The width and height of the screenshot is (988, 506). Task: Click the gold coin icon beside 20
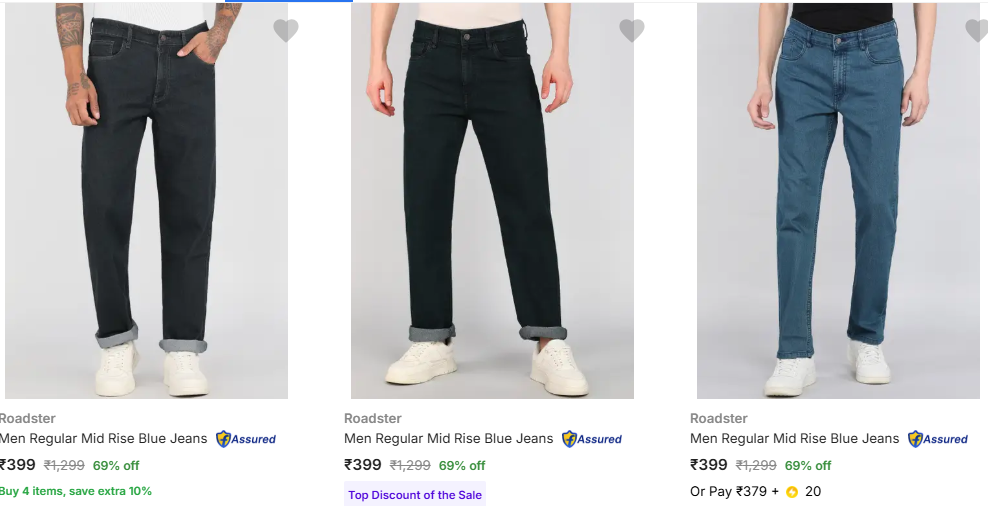792,492
